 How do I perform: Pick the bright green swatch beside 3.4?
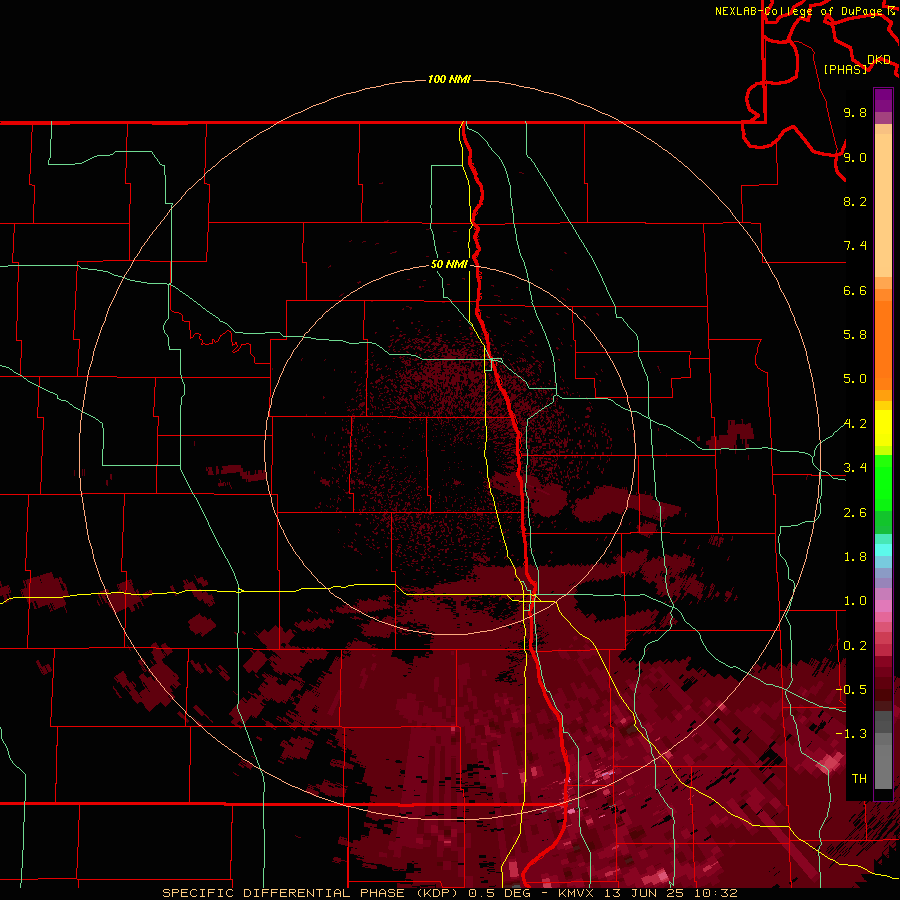click(883, 482)
